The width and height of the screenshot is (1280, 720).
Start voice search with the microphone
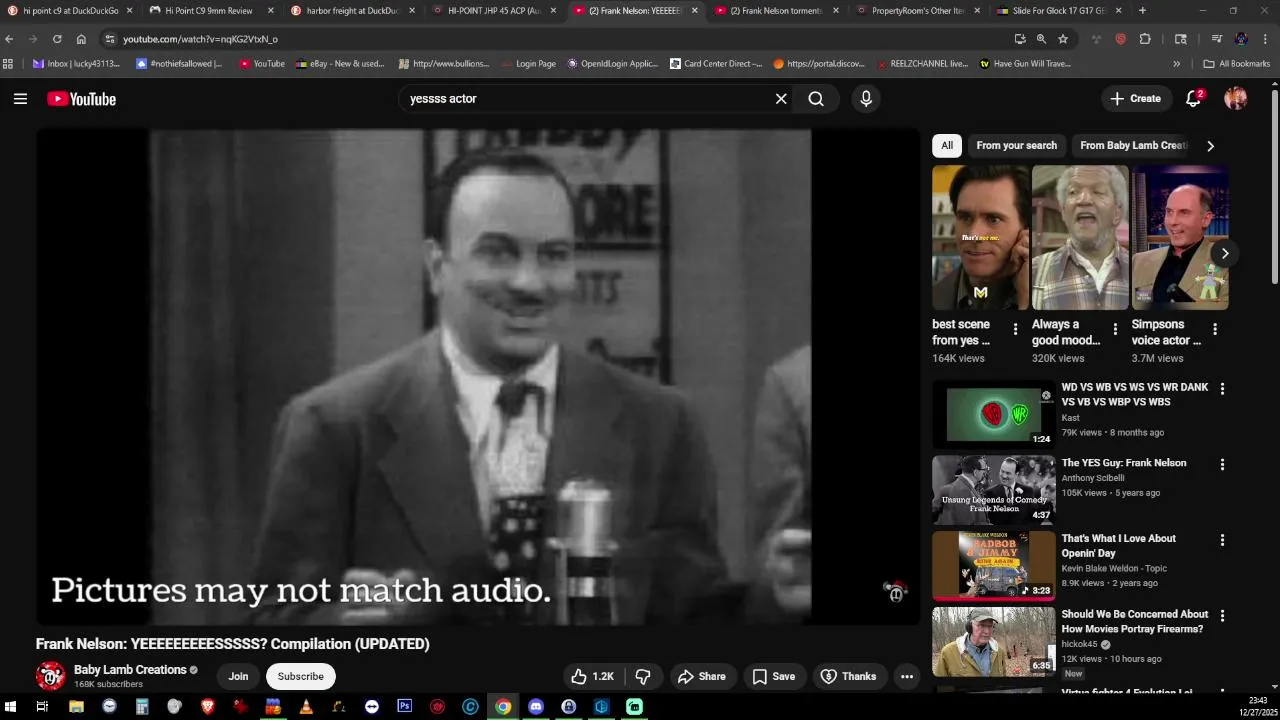(x=866, y=99)
